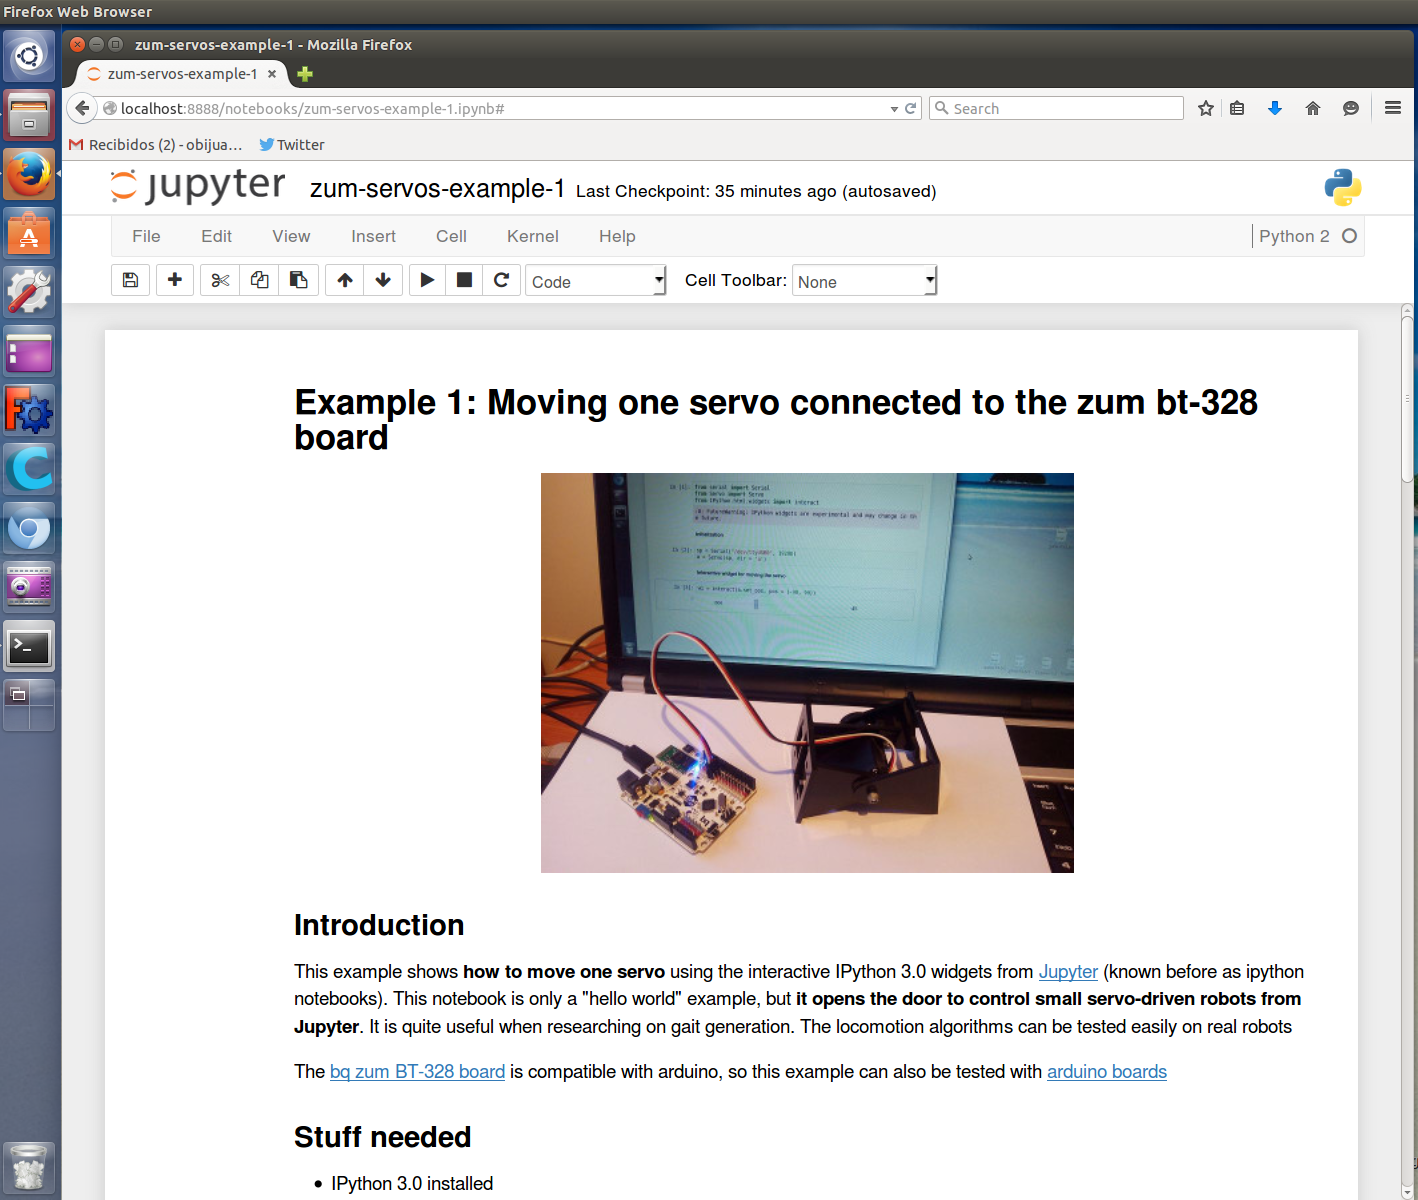Paste cells below using the clipboard icon
1418x1200 pixels.
[298, 280]
